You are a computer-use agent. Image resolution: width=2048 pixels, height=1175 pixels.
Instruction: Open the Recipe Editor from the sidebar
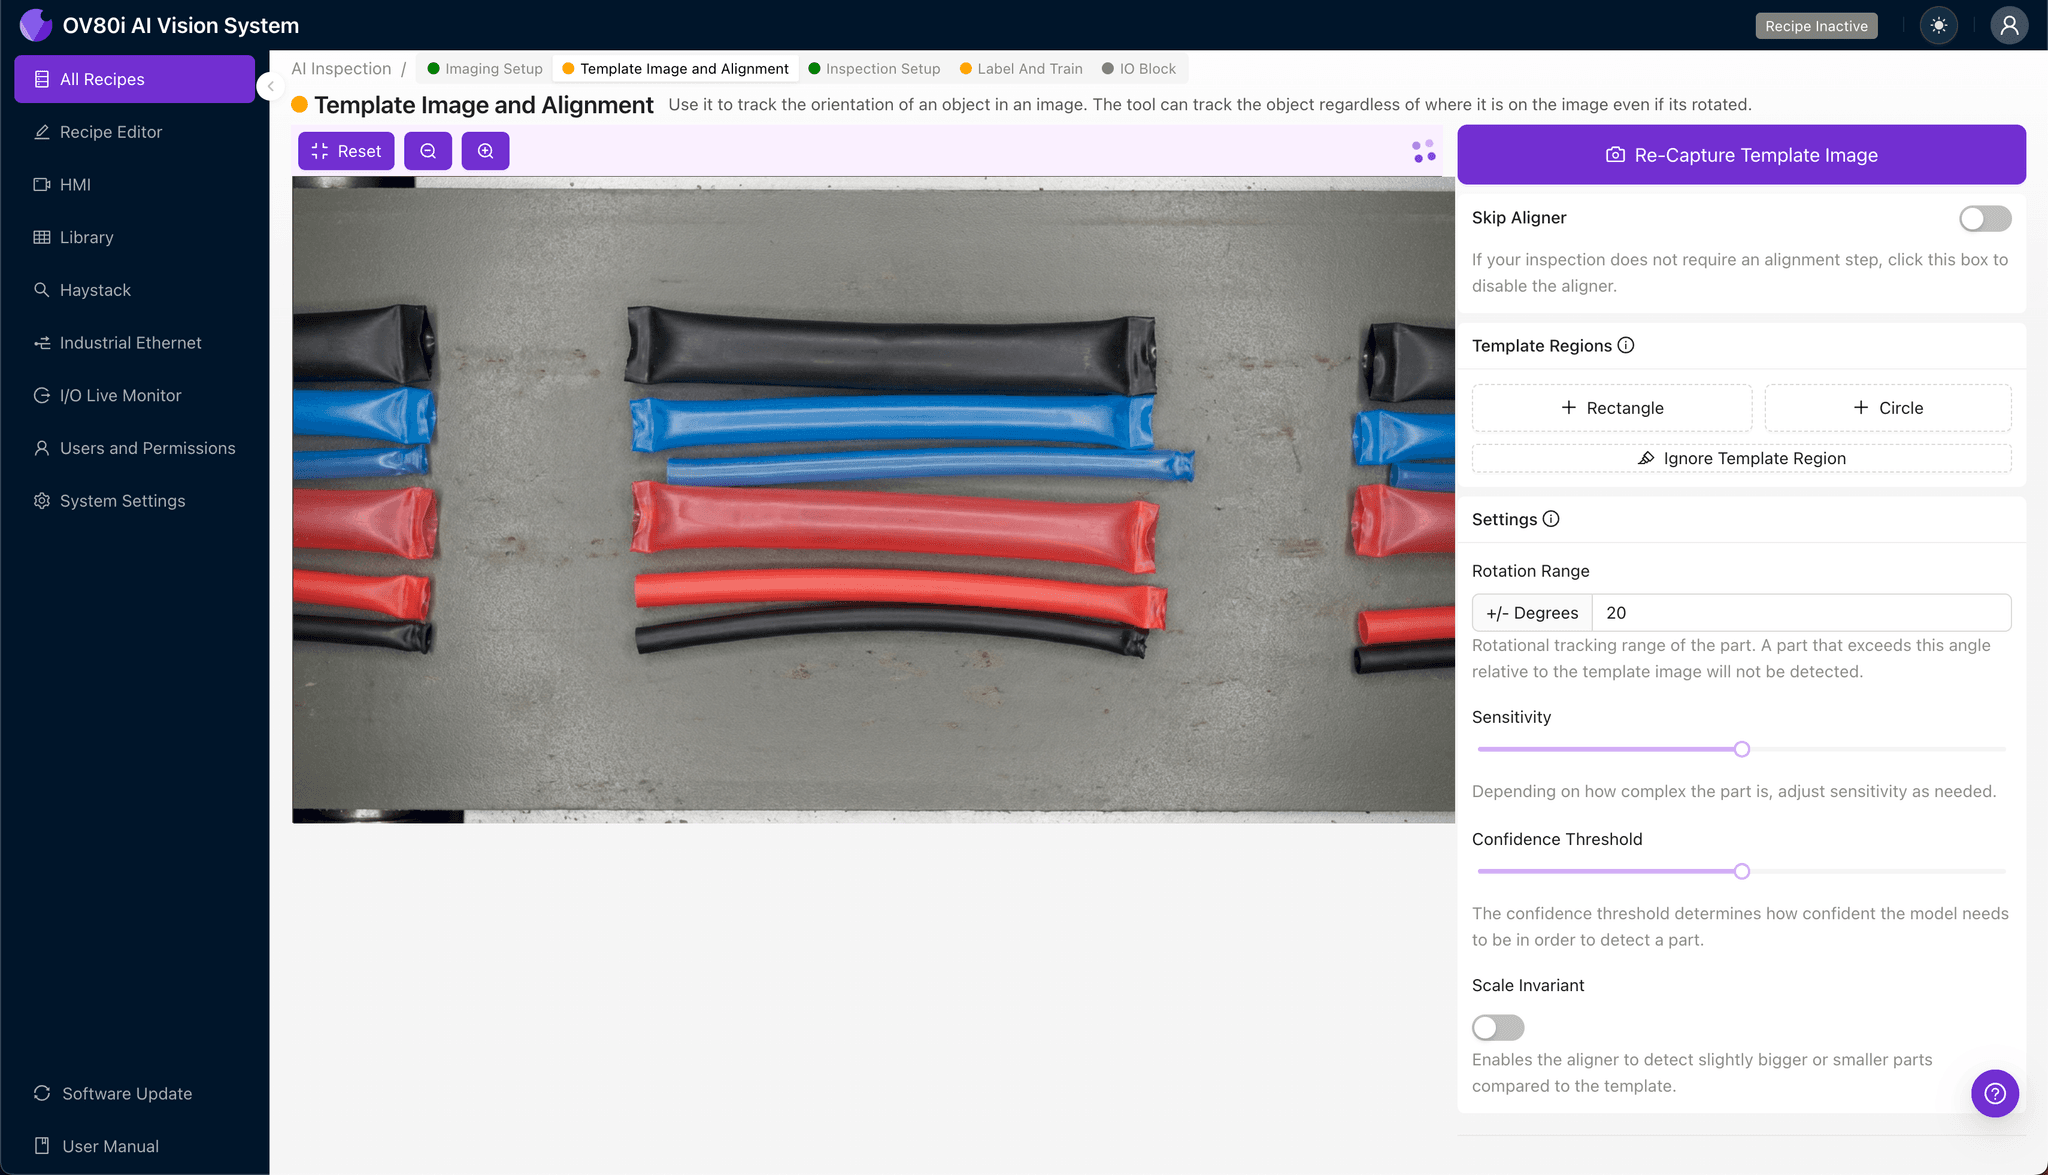[x=110, y=131]
